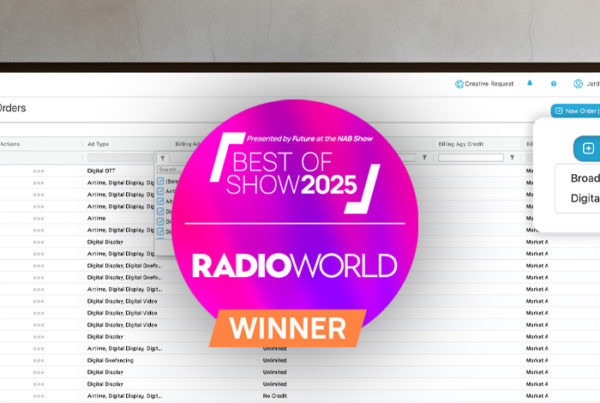Open actions dots for Digital Geofencing row

pyautogui.click(x=39, y=361)
